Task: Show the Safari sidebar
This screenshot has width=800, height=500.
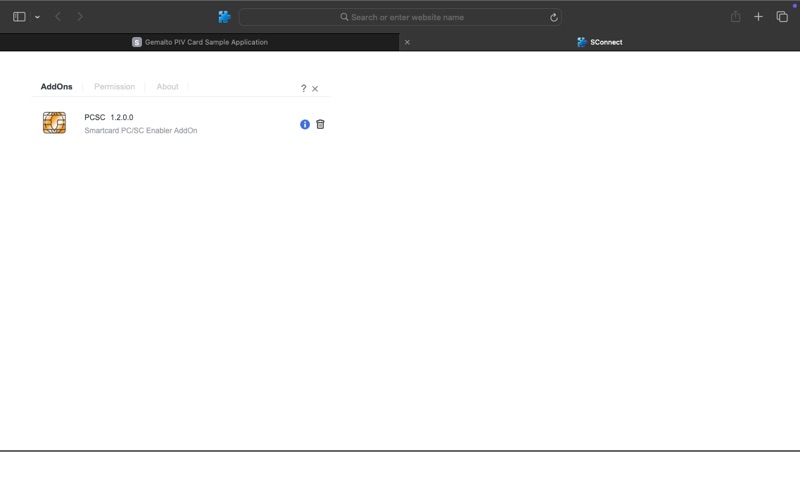Action: click(19, 17)
